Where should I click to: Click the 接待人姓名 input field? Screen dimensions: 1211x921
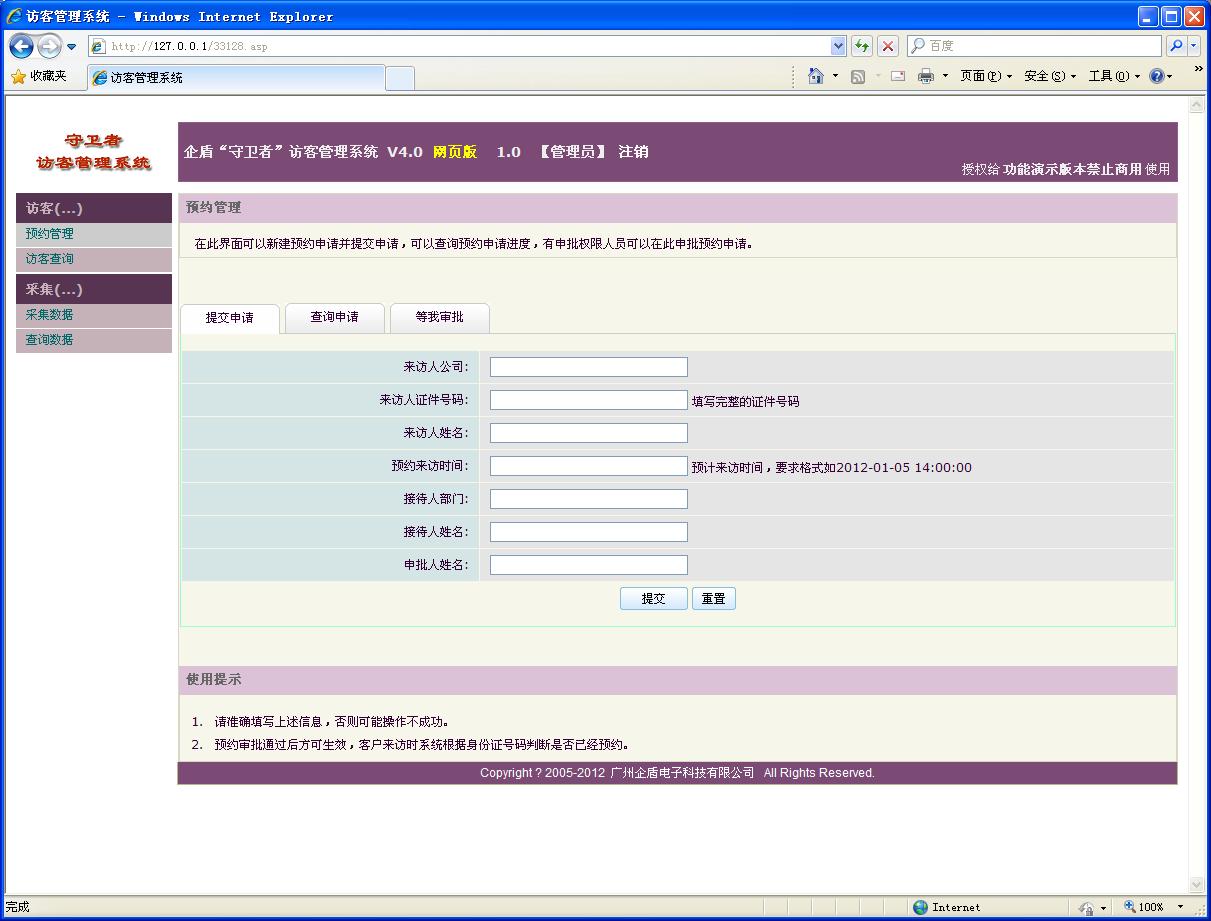coord(589,532)
